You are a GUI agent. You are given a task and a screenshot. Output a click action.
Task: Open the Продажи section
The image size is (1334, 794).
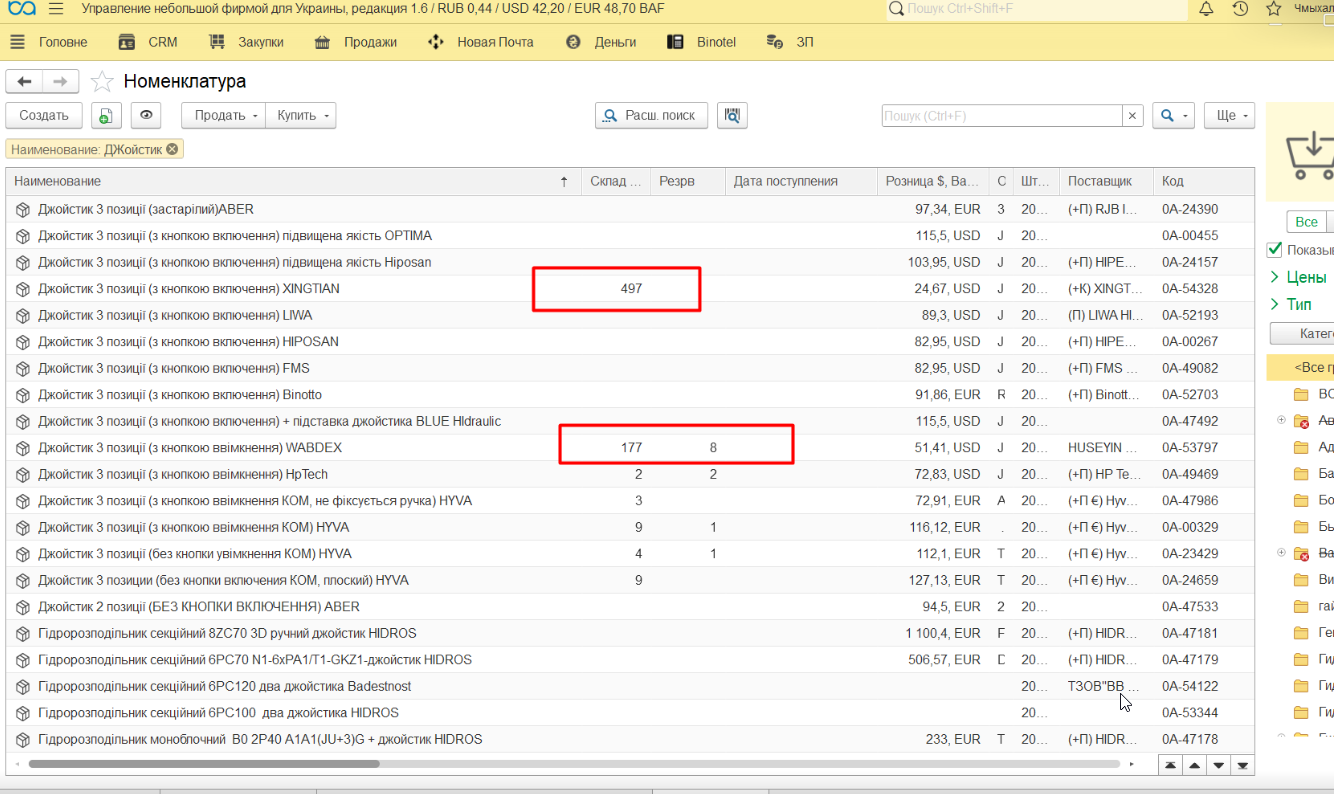pyautogui.click(x=355, y=42)
